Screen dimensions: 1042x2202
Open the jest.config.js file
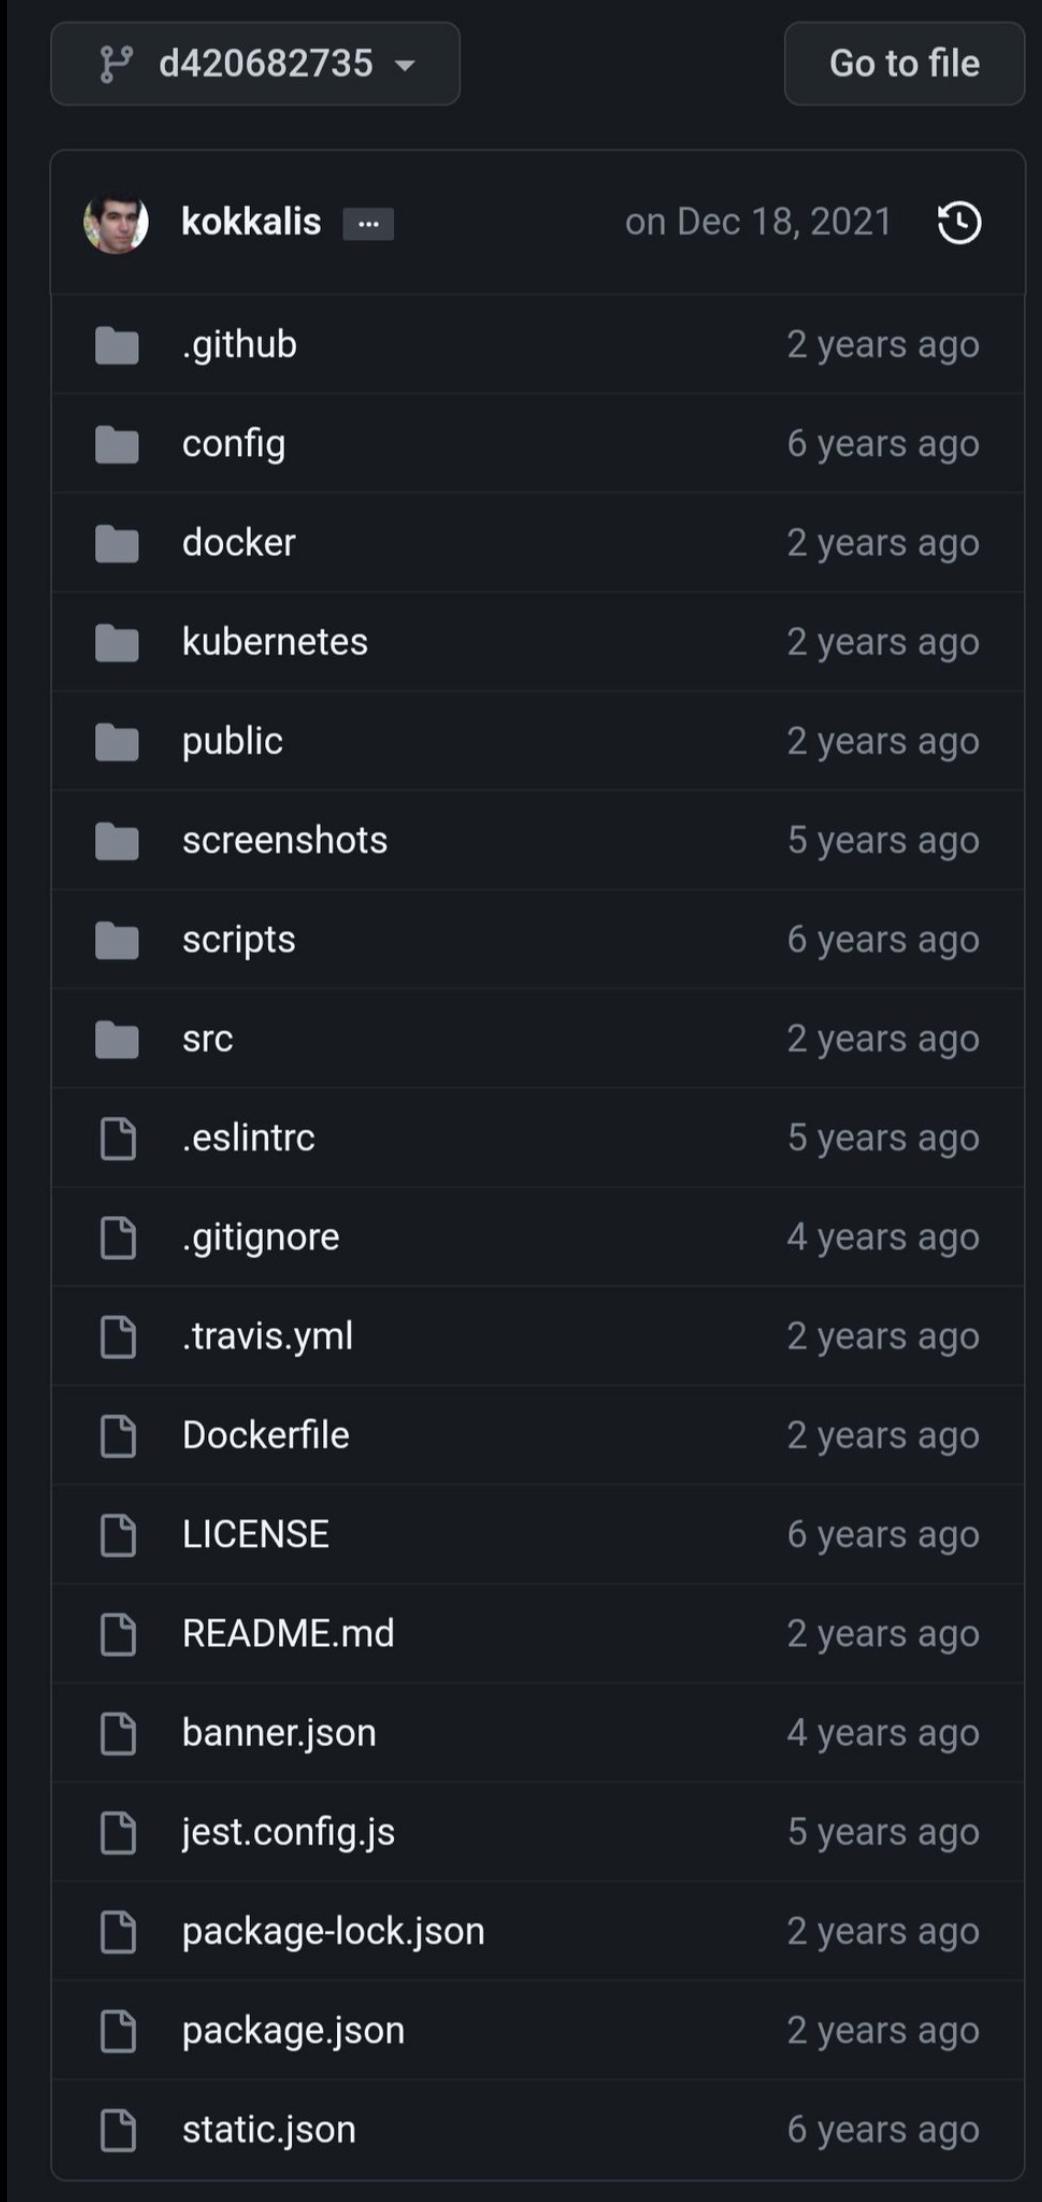click(x=288, y=1832)
